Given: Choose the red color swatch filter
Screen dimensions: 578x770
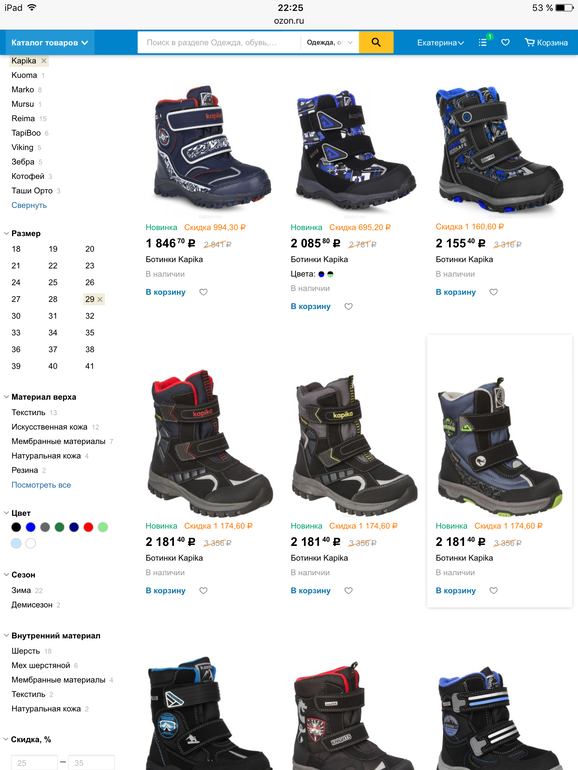Looking at the screenshot, I should 88,527.
